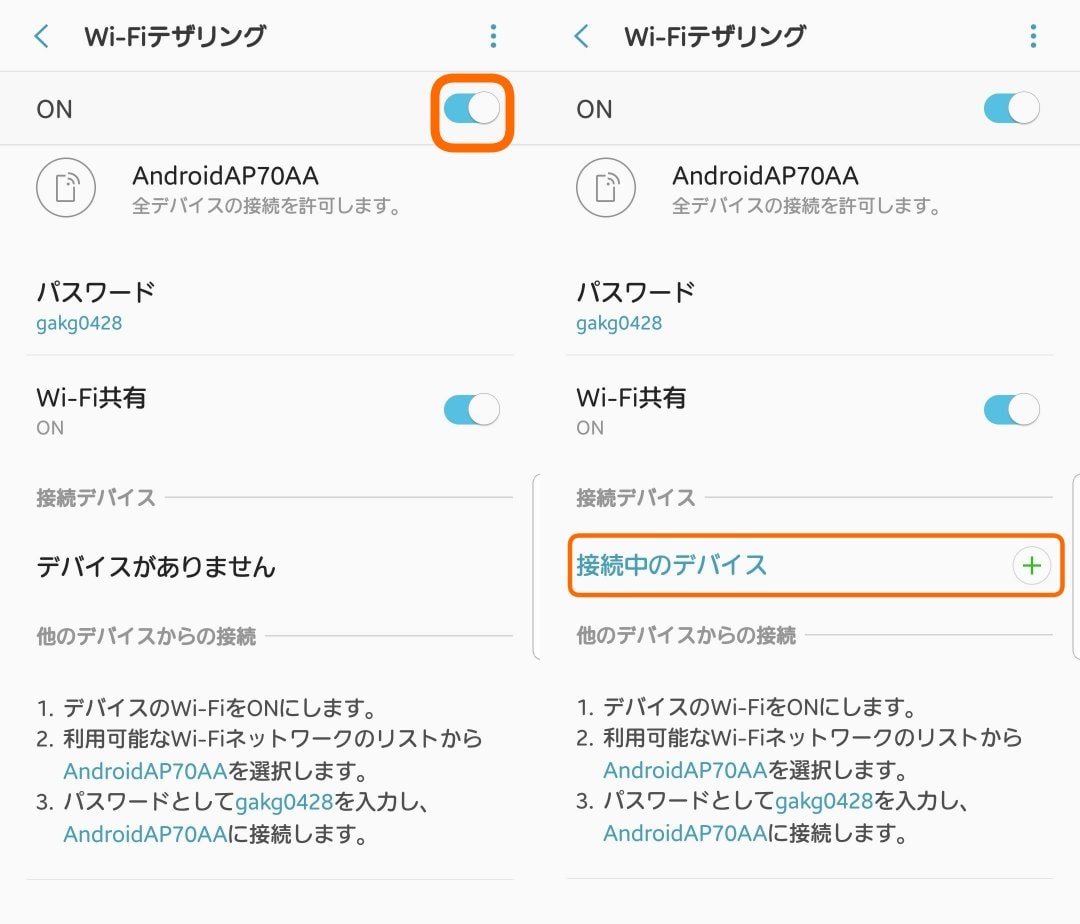The height and width of the screenshot is (924, 1080).
Task: Open the パスワード setting on the left screen
Action: [x=96, y=305]
